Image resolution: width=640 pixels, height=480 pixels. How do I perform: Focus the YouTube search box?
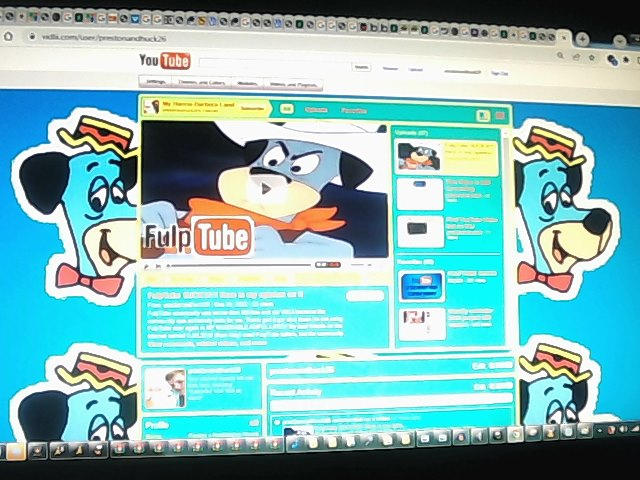click(x=275, y=64)
